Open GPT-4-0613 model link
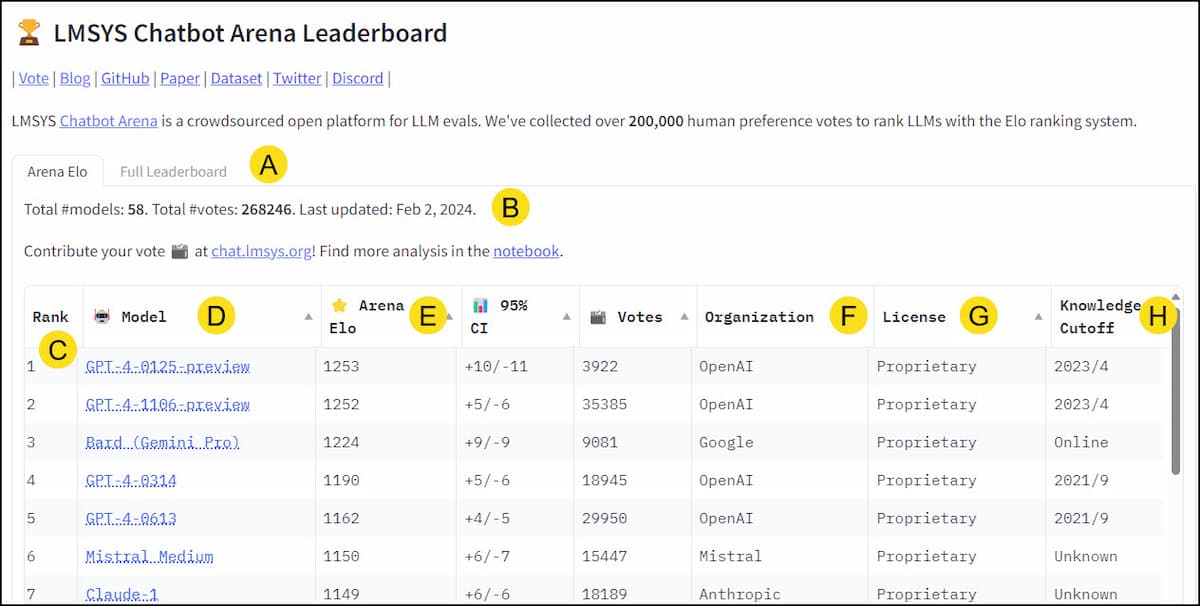Image resolution: width=1200 pixels, height=606 pixels. [131, 518]
